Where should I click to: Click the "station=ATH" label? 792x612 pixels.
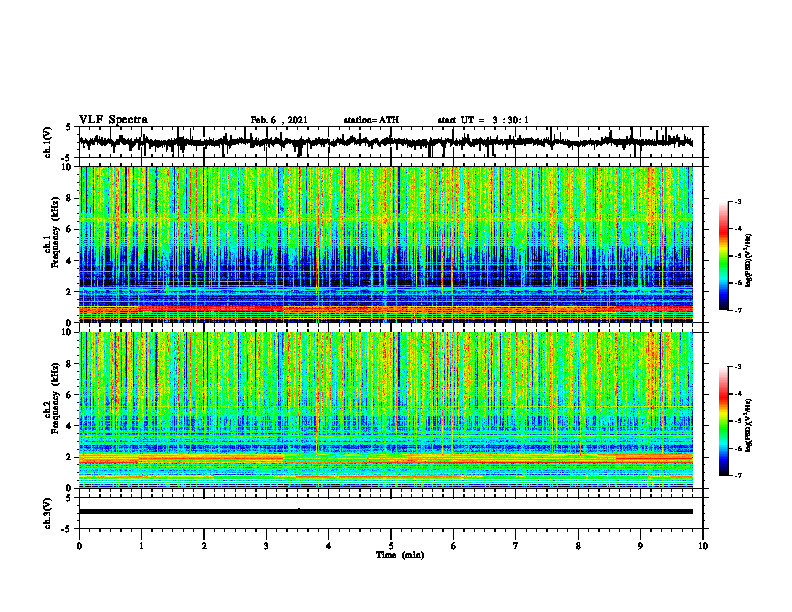tap(371, 120)
